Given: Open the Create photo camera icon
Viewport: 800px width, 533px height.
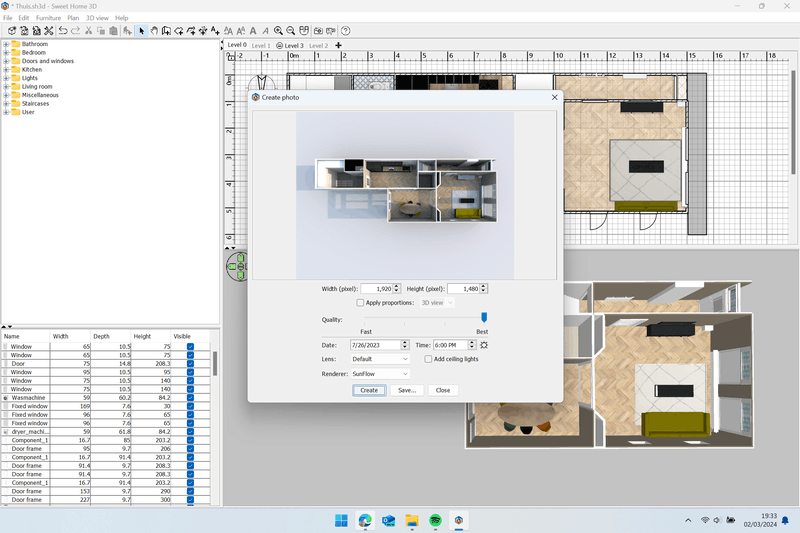Looking at the screenshot, I should pyautogui.click(x=317, y=31).
